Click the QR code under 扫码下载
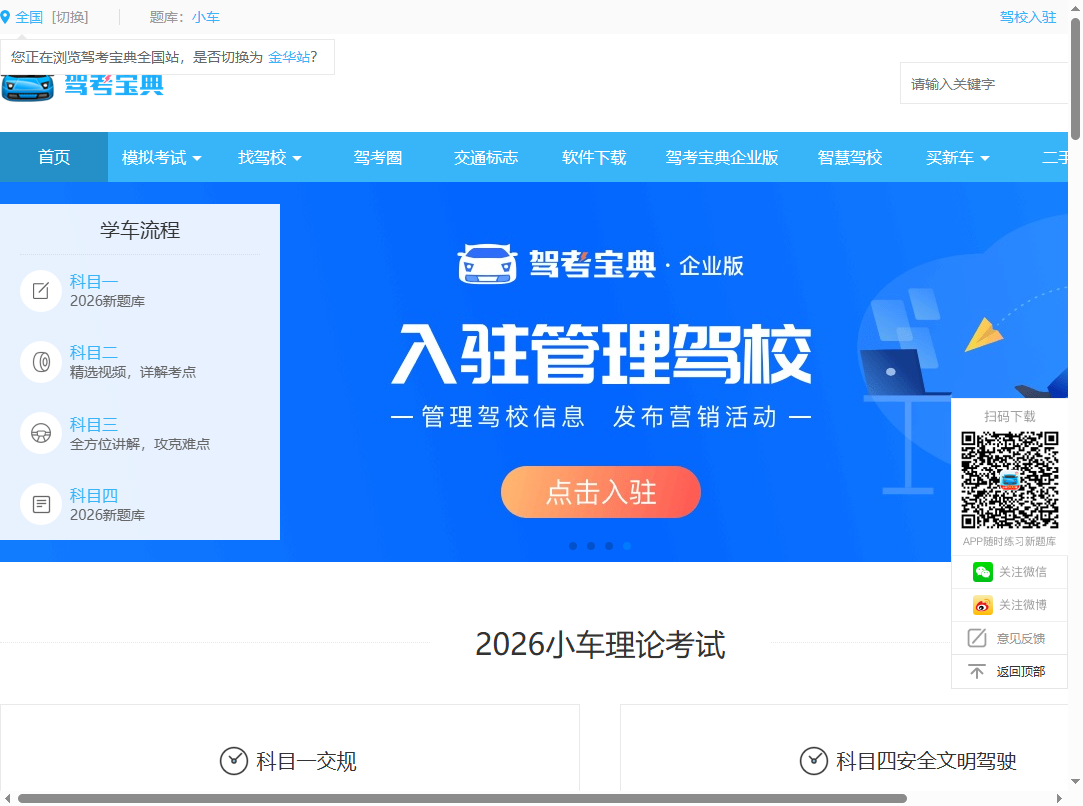Screen dimensions: 1083x806 pos(1010,480)
